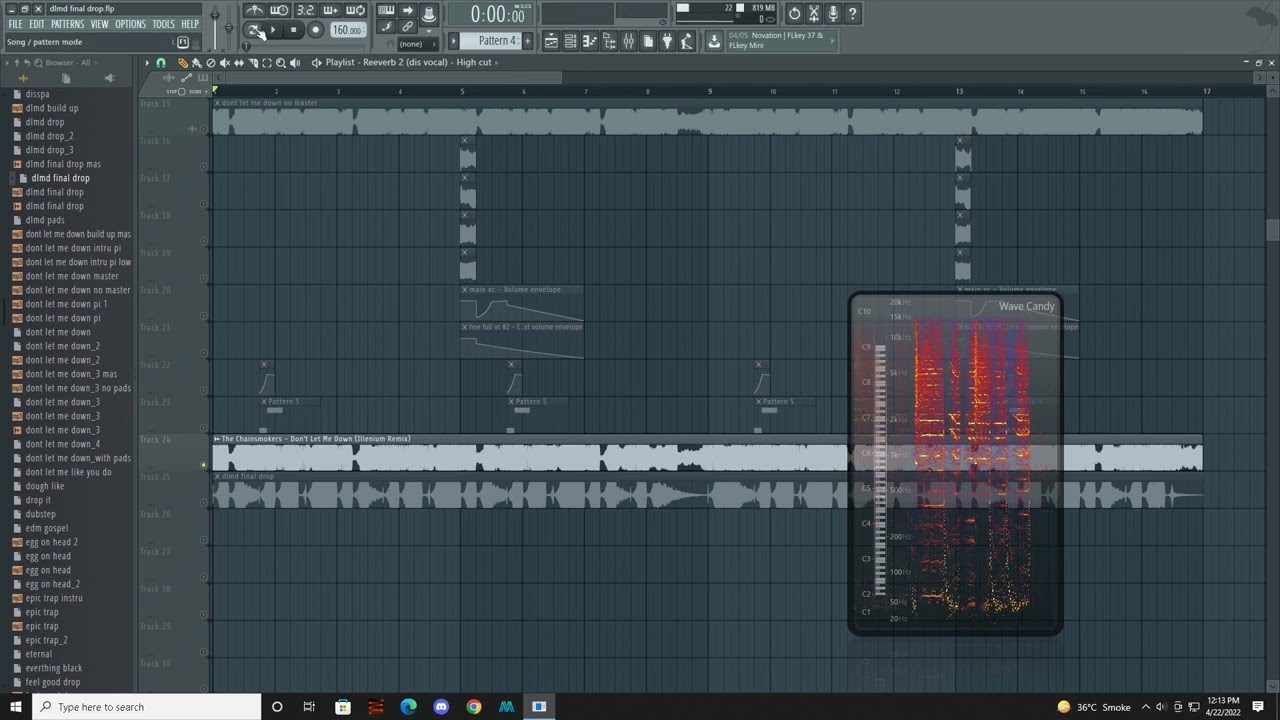Select 'dubstep' in the browser list
The height and width of the screenshot is (720, 1280).
(x=41, y=514)
